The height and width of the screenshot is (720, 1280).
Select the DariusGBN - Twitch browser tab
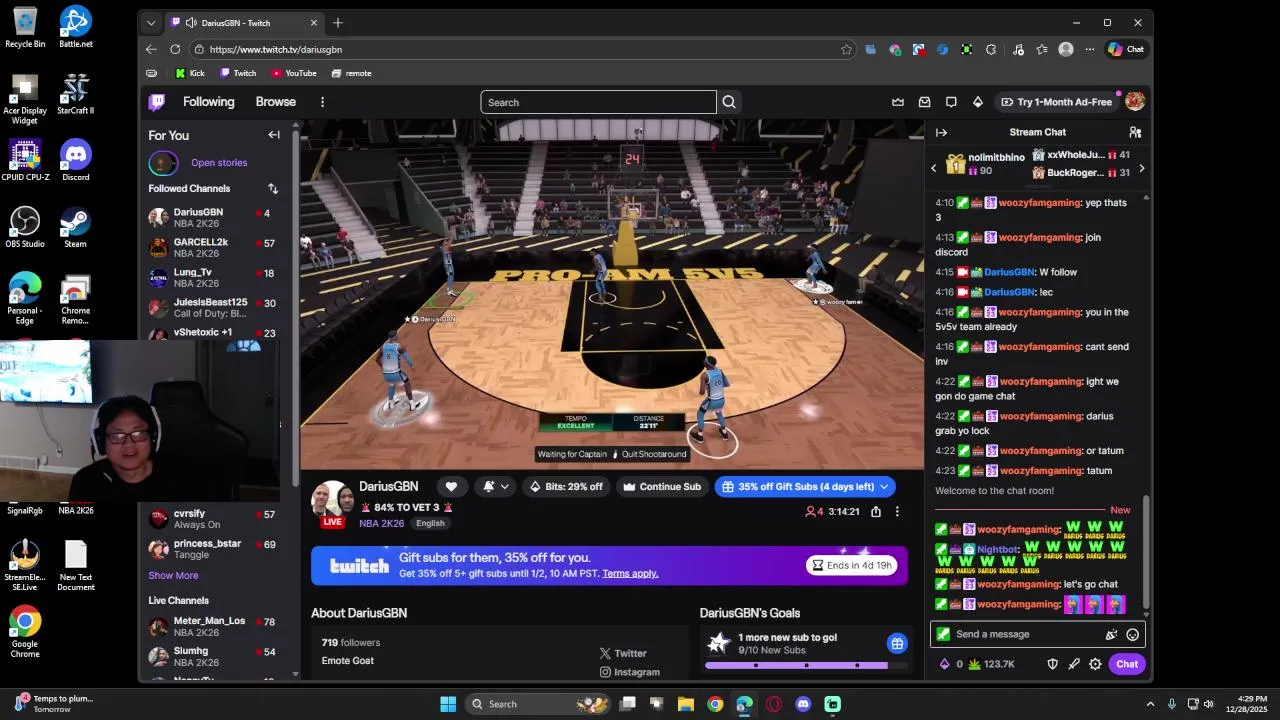pyautogui.click(x=244, y=22)
